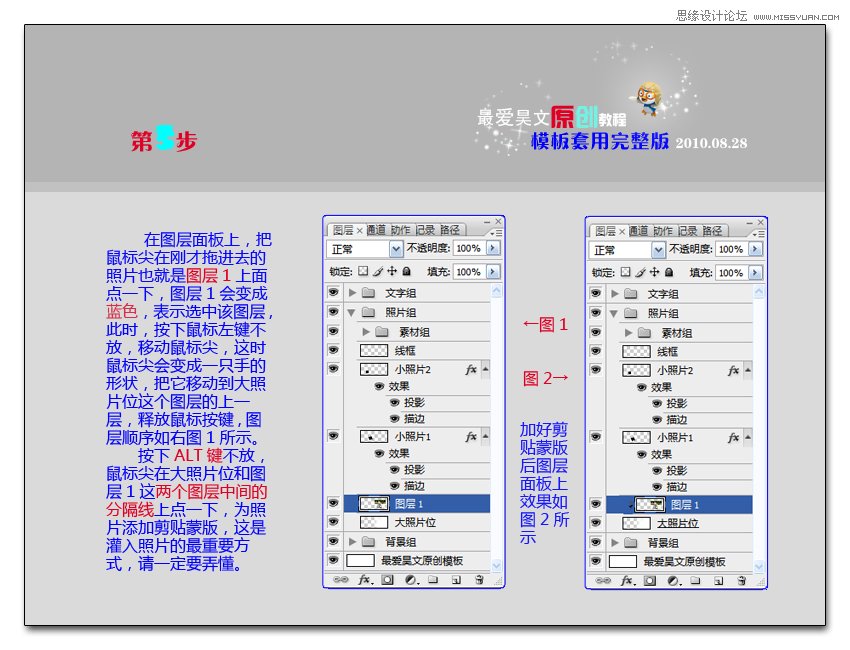Click scroll down arrow in left layers list

tap(497, 565)
